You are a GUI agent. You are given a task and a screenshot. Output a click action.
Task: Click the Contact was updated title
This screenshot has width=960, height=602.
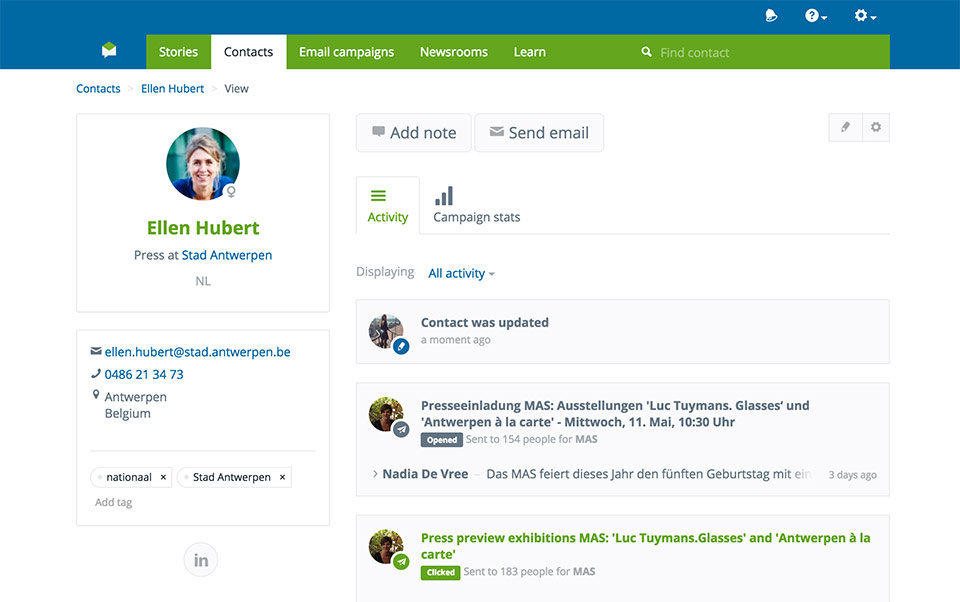(x=485, y=323)
